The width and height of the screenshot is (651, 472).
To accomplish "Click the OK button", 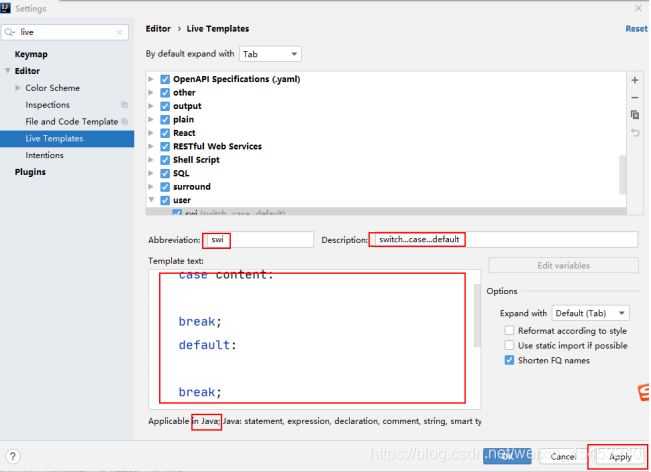I will pyautogui.click(x=507, y=457).
